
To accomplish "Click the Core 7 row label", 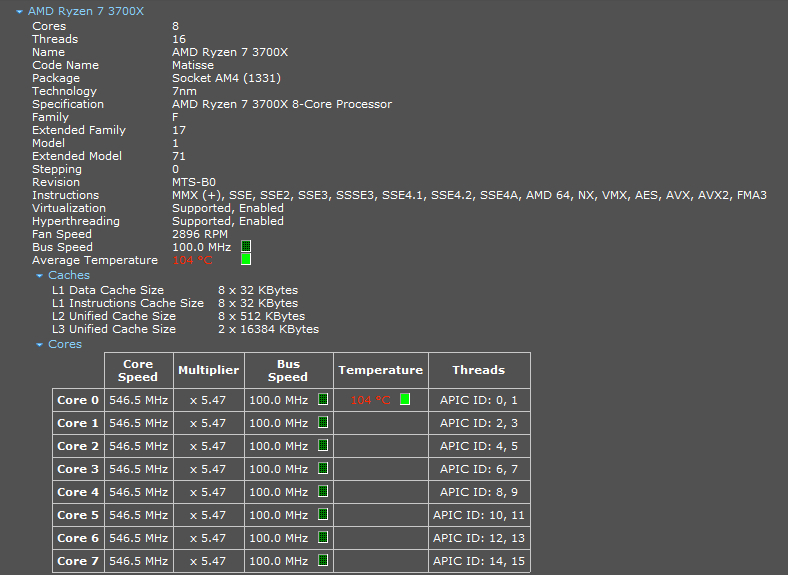I will [78, 561].
